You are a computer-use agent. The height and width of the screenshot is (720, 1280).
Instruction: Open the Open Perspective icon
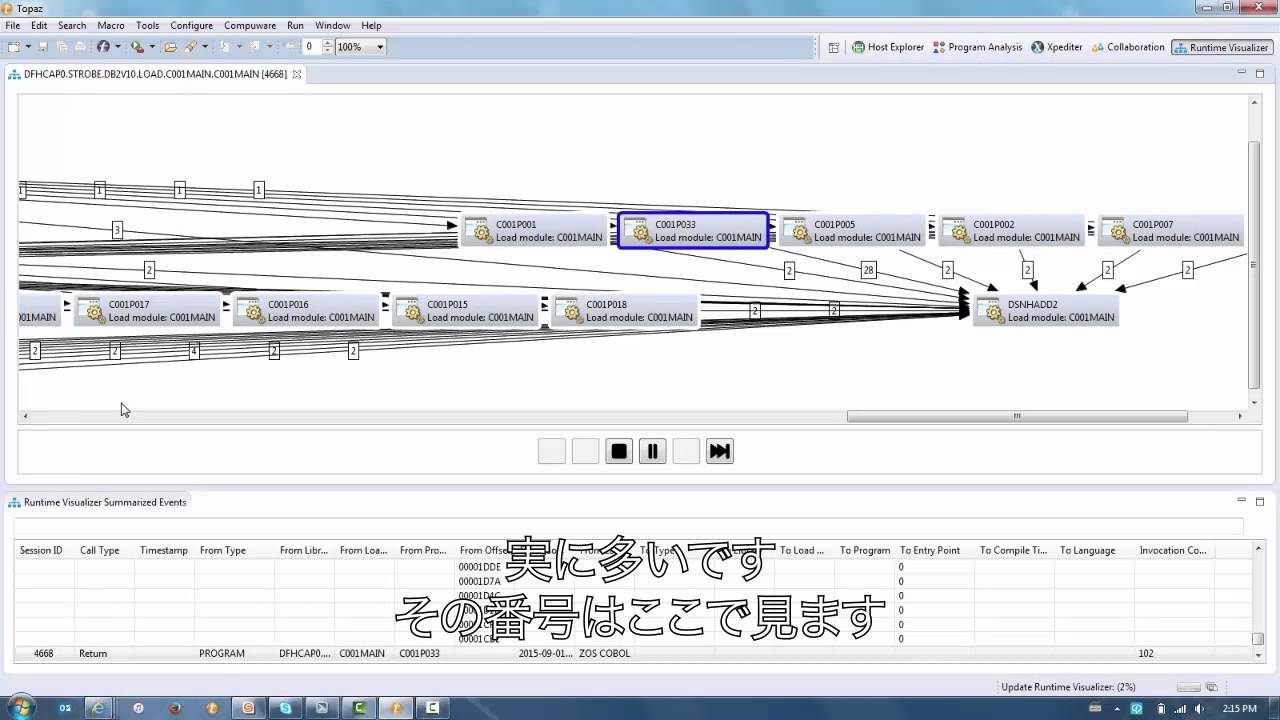tap(834, 47)
